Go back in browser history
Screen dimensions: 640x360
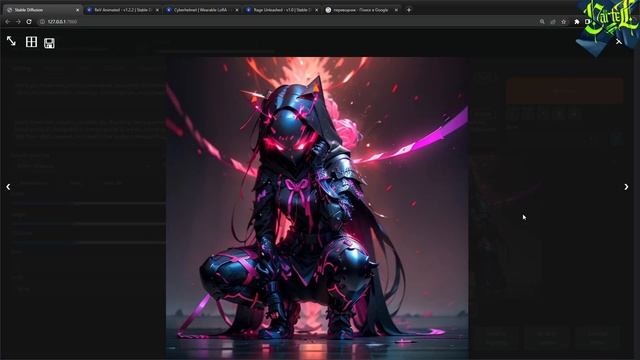8,22
